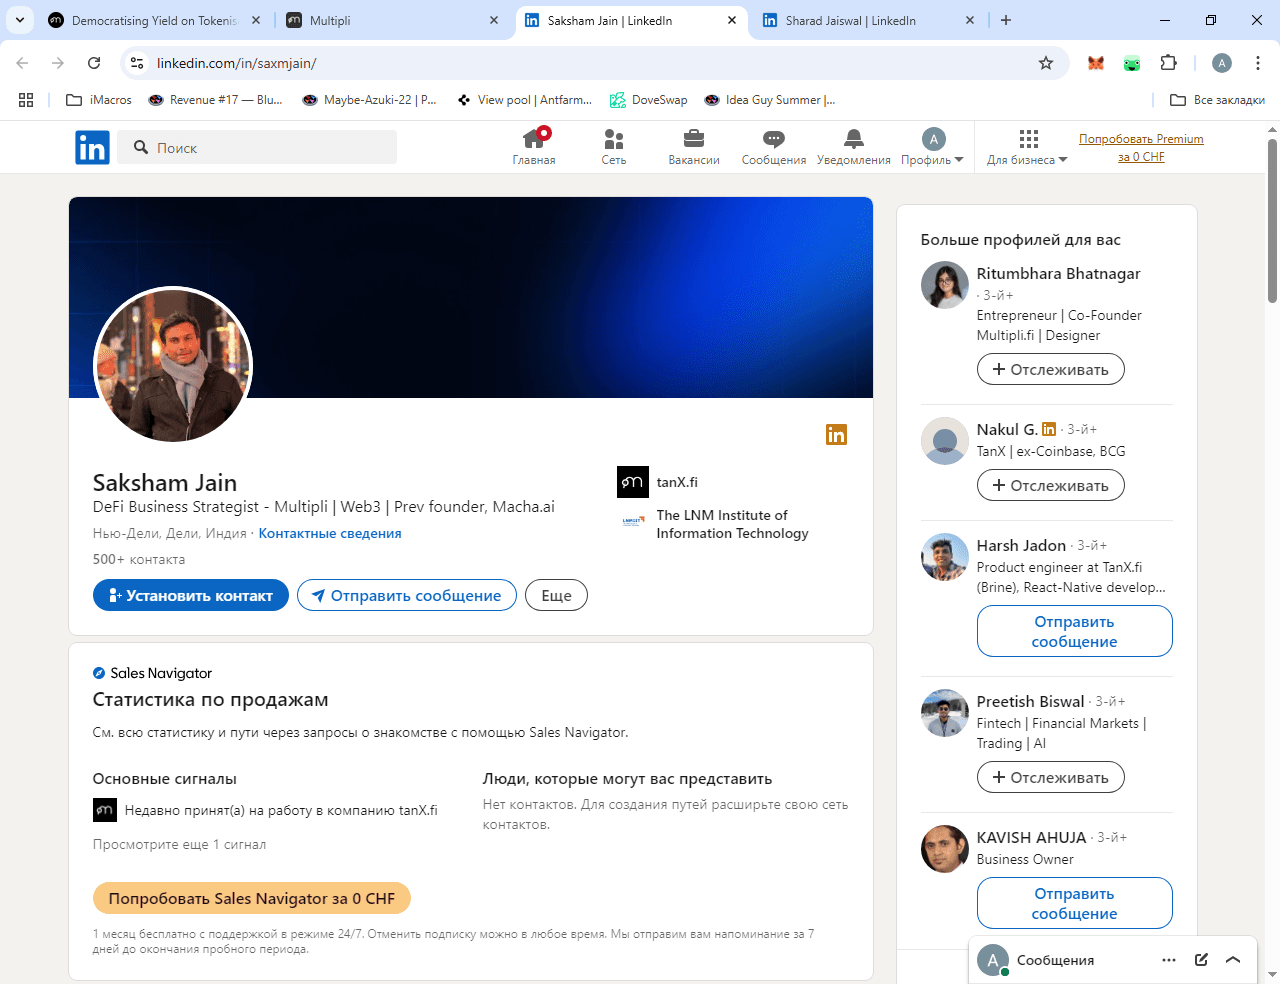Click Отправить сообщение button on profile
This screenshot has width=1280, height=984.
coord(407,595)
